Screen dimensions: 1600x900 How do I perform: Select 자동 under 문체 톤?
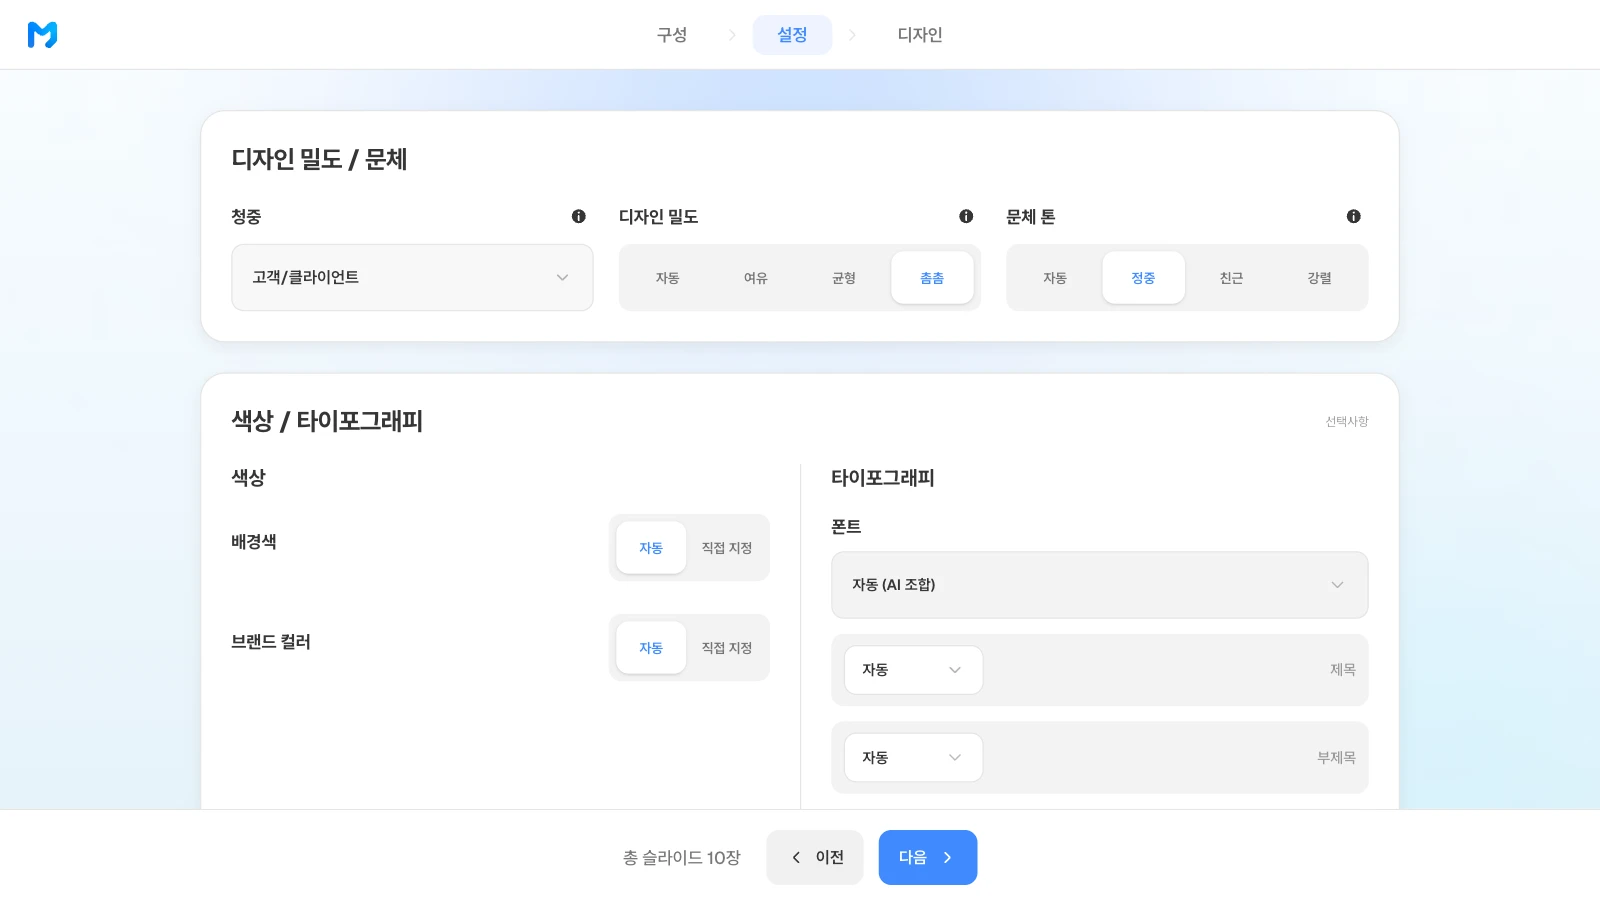coord(1055,278)
